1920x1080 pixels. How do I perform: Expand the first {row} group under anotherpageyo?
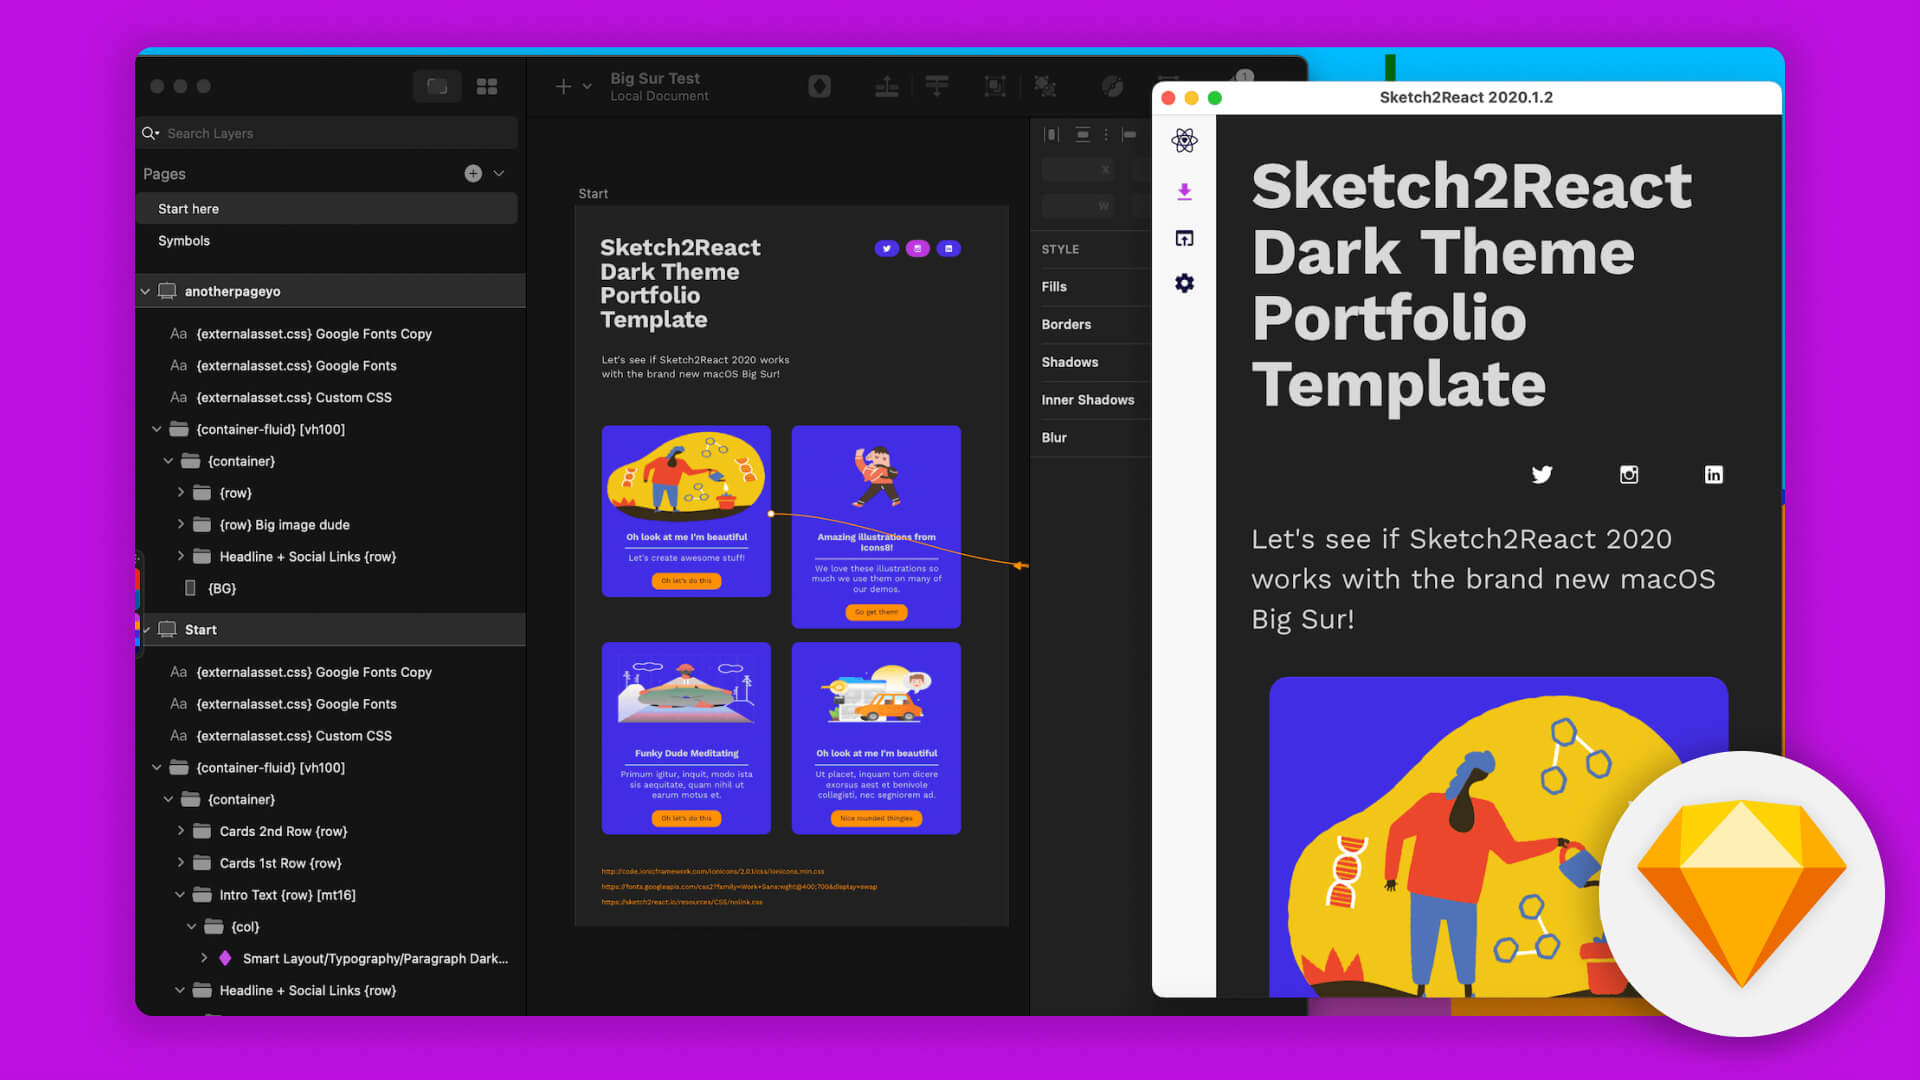[180, 492]
